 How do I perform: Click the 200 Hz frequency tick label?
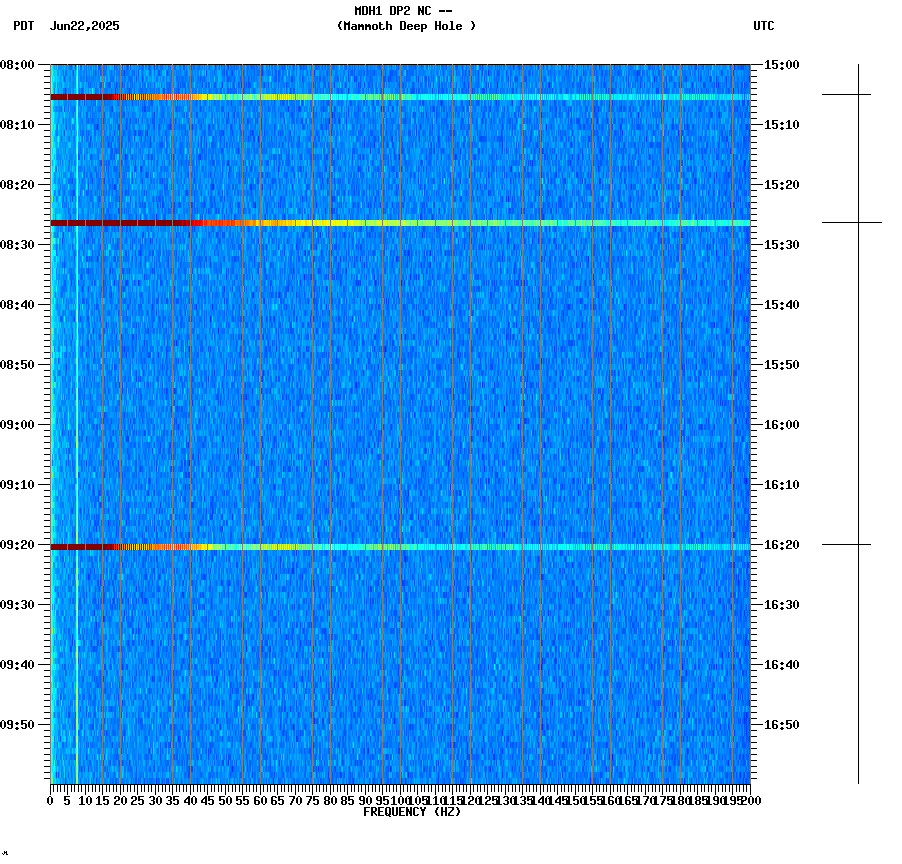coord(751,800)
